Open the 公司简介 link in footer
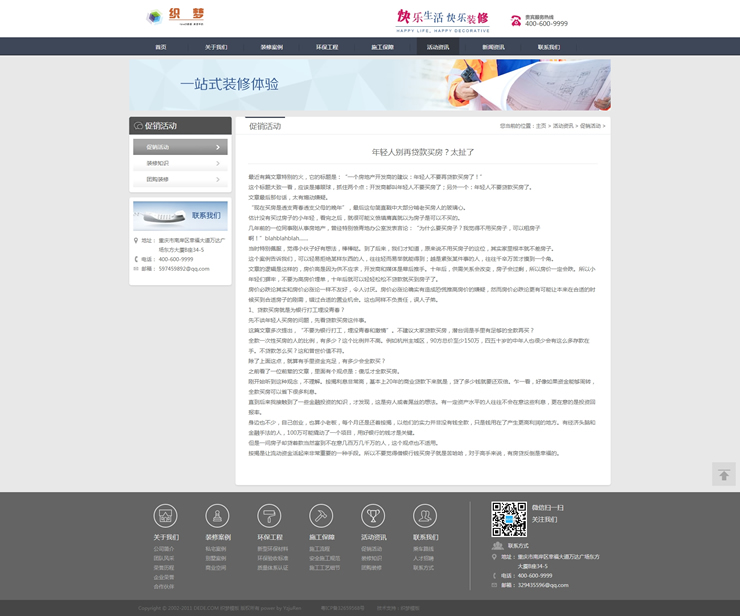This screenshot has width=740, height=616. (x=163, y=549)
